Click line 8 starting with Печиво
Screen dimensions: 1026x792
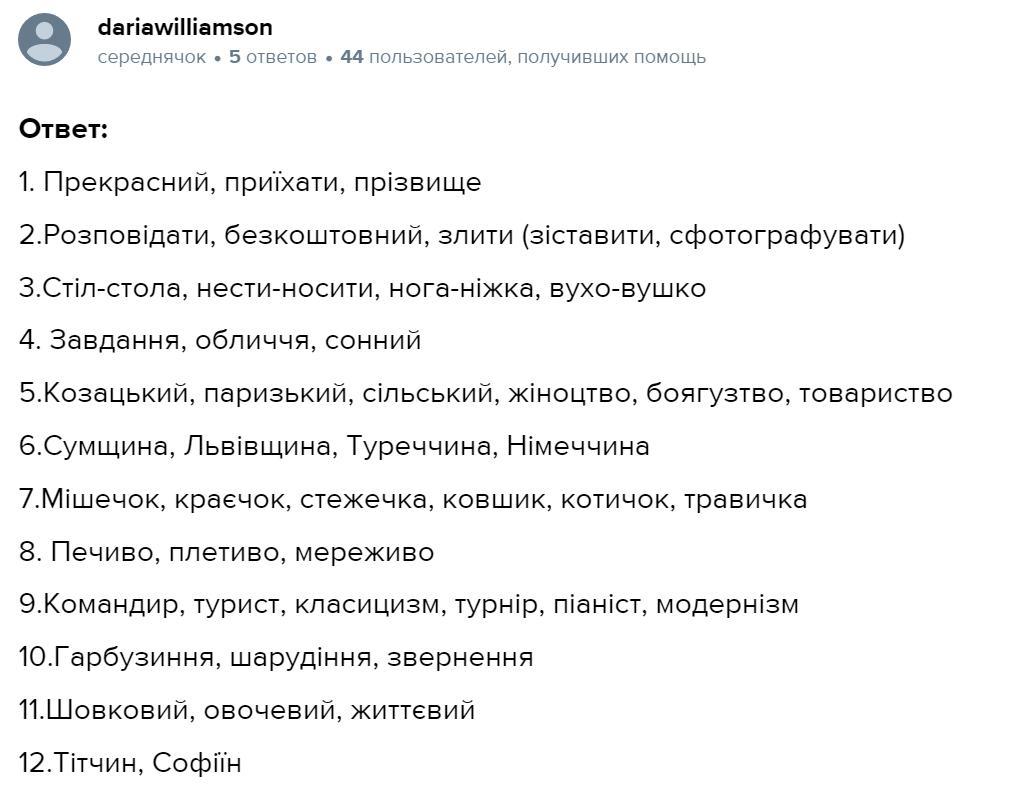click(227, 552)
